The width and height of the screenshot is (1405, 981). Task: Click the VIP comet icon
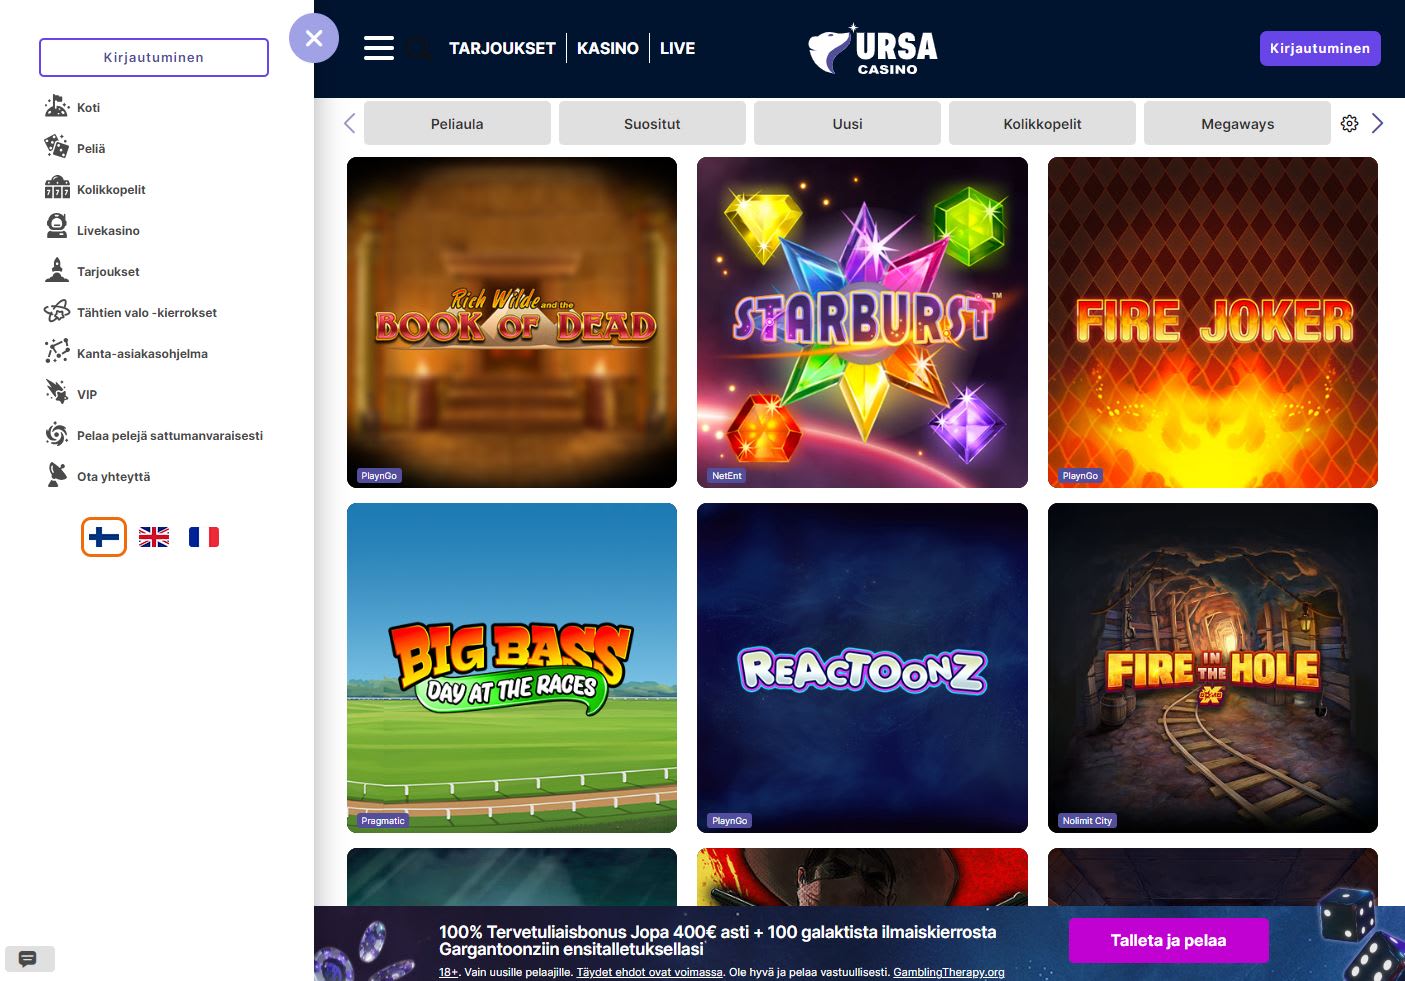pos(56,393)
